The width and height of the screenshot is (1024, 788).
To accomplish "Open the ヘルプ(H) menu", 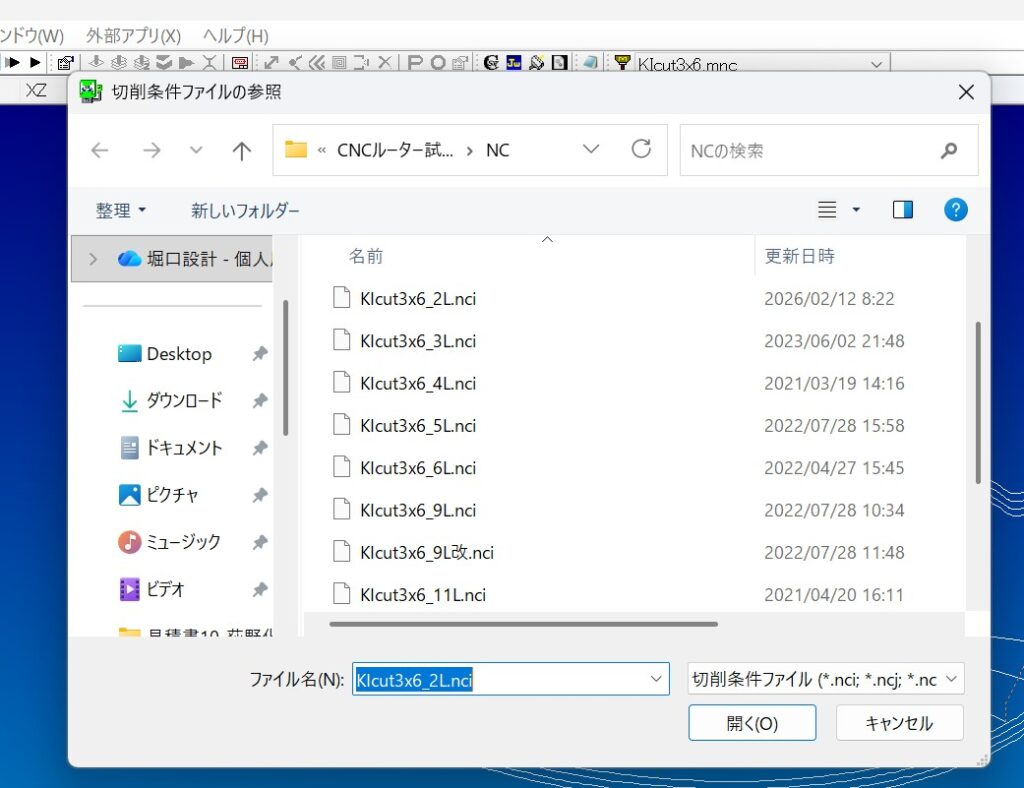I will pyautogui.click(x=235, y=36).
